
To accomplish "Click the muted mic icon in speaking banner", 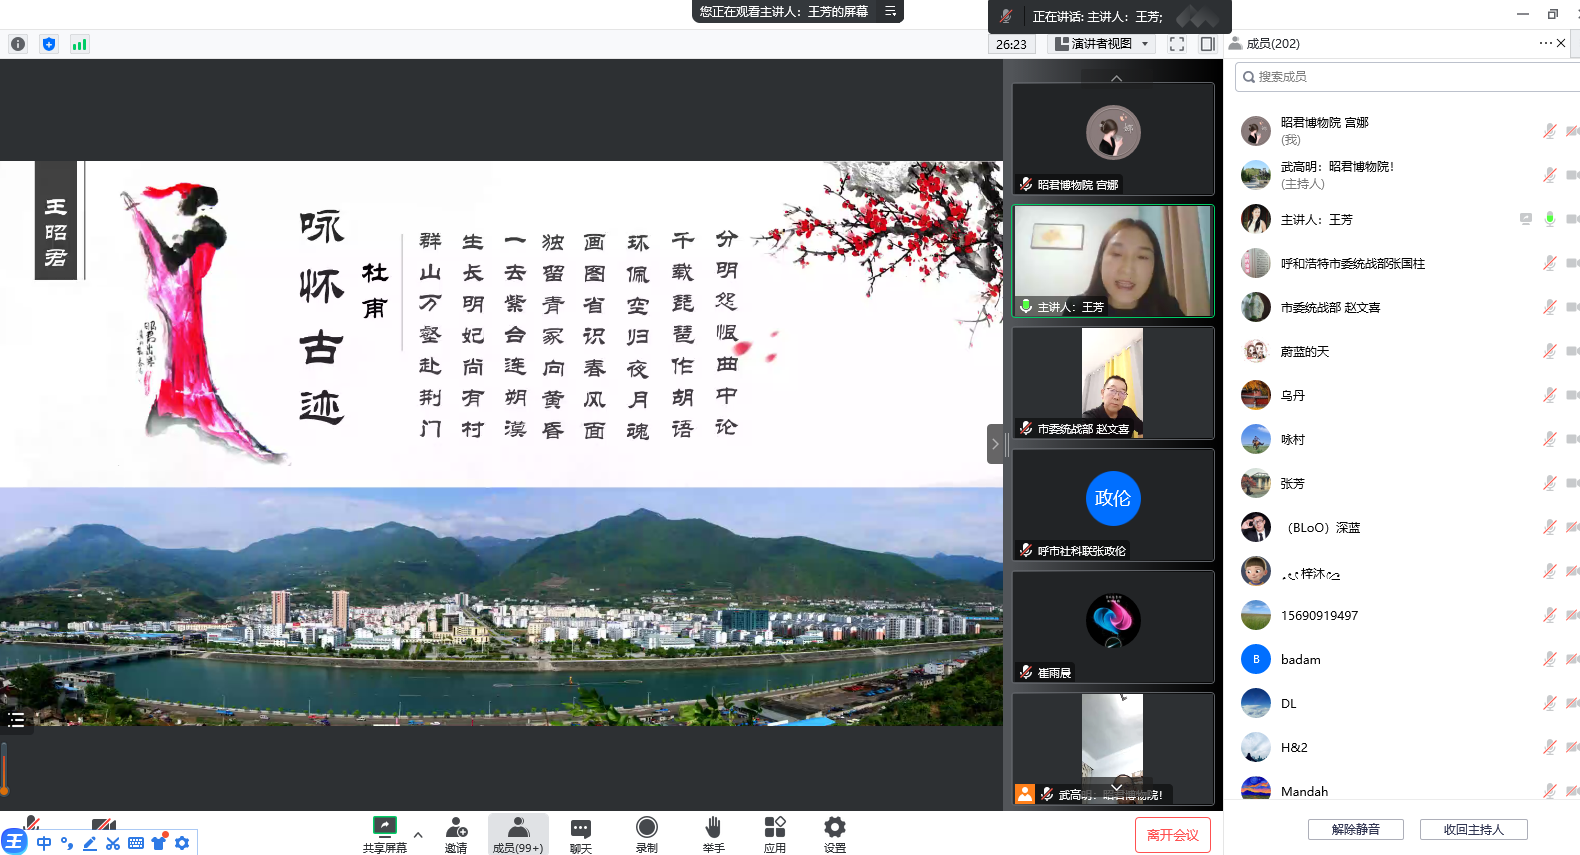I will [x=1006, y=16].
